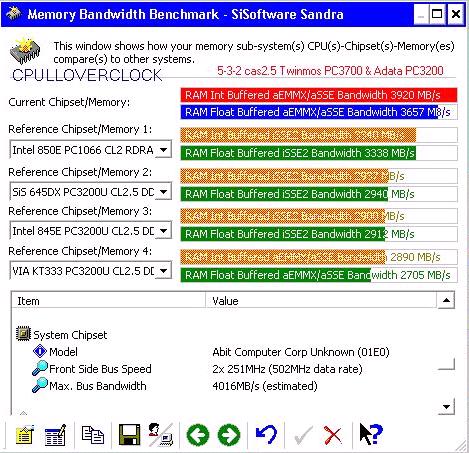Viewport: 469px width, 453px height.
Task: Click the user and computer icon
Action: click(161, 435)
